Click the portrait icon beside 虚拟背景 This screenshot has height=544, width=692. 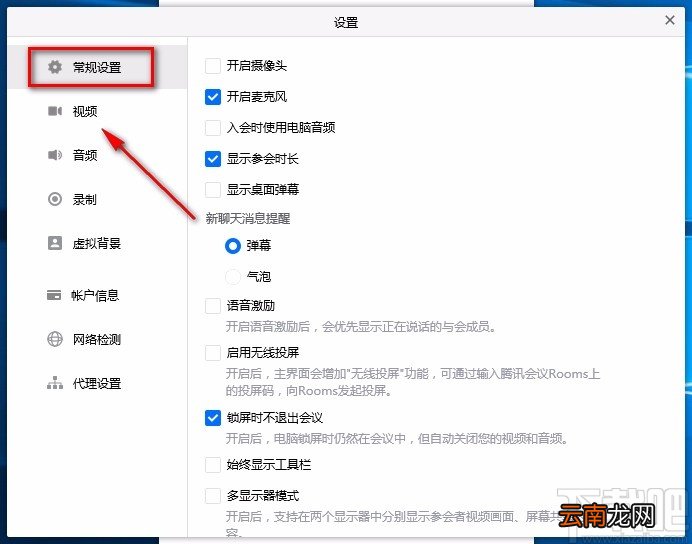click(55, 243)
